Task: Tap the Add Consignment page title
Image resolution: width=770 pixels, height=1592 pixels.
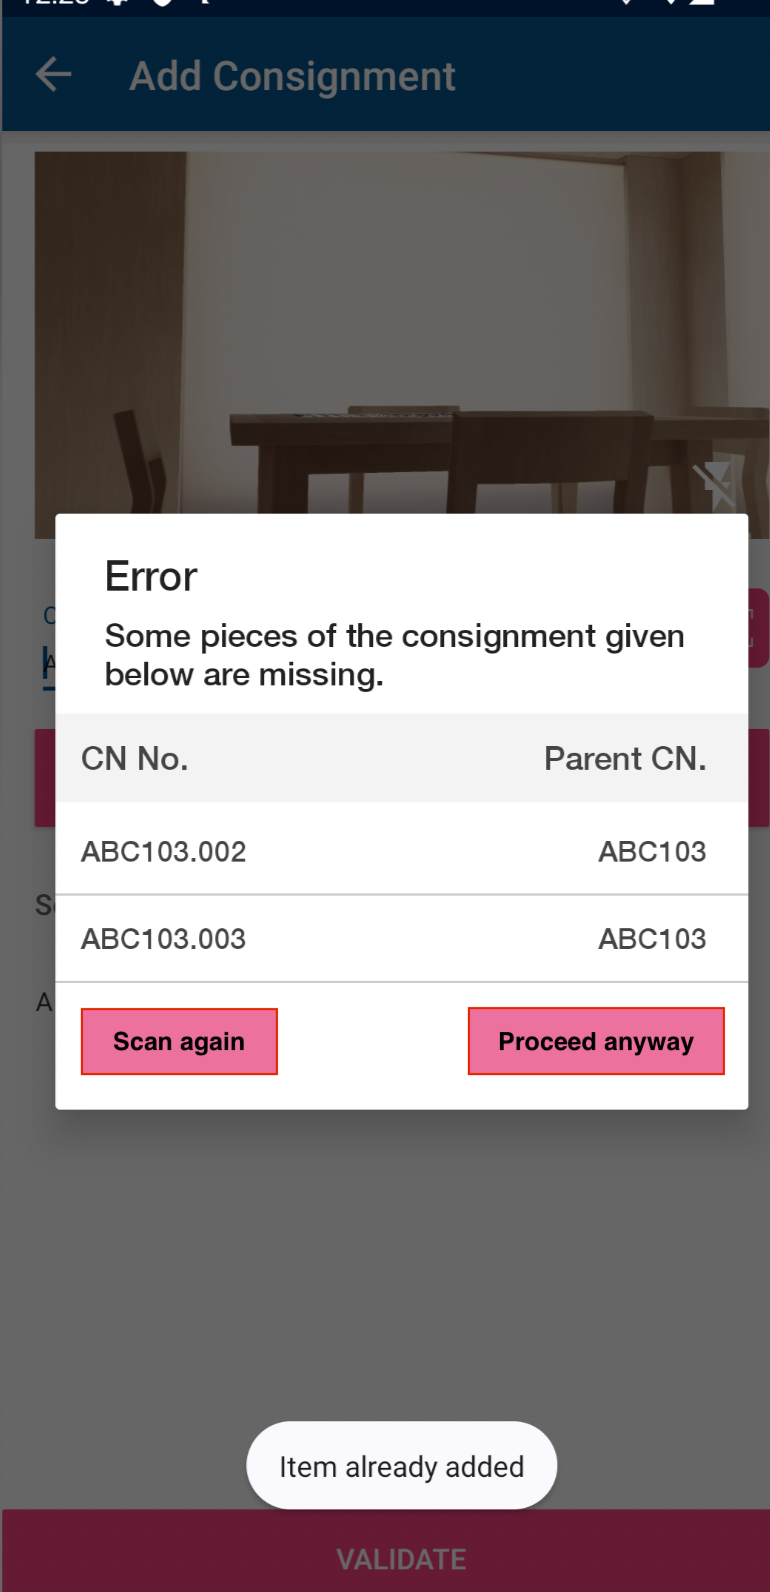Action: tap(292, 77)
